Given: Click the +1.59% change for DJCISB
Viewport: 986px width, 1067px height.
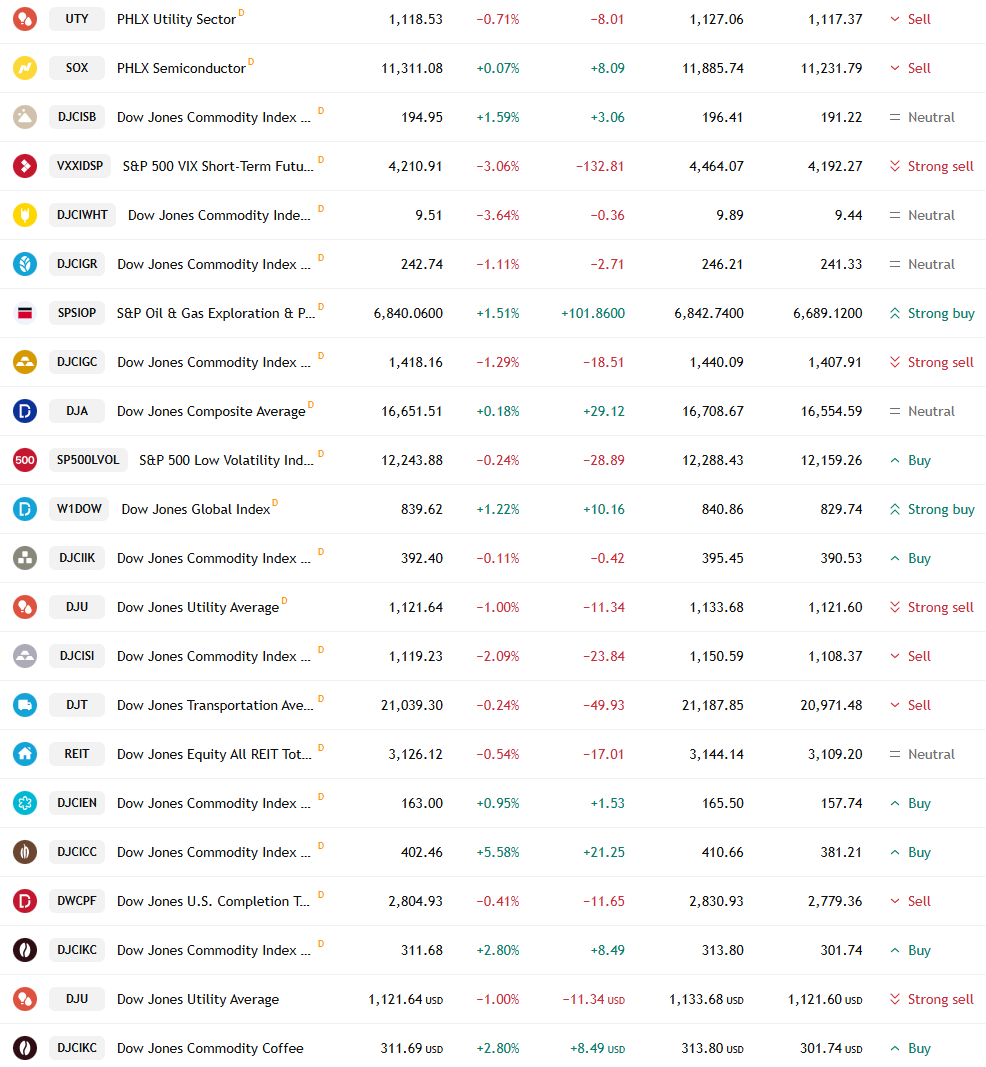Looking at the screenshot, I should pyautogui.click(x=497, y=117).
